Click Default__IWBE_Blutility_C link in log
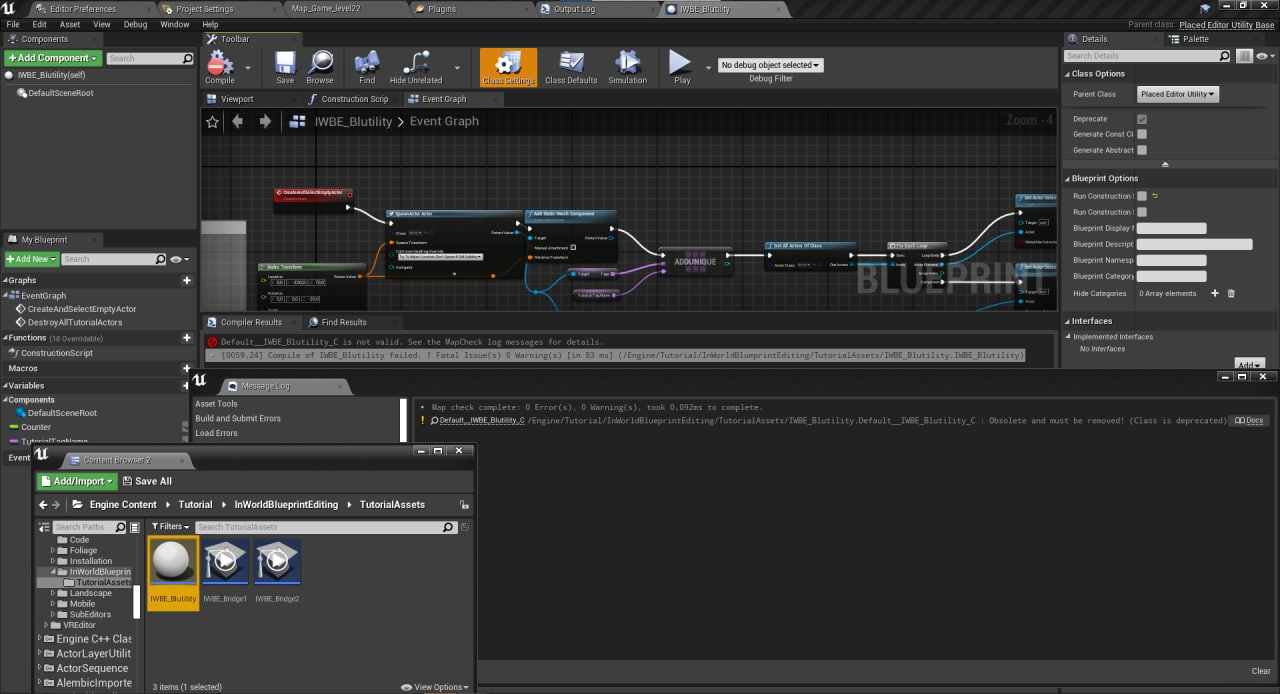Viewport: 1280px width, 694px height. coord(482,421)
